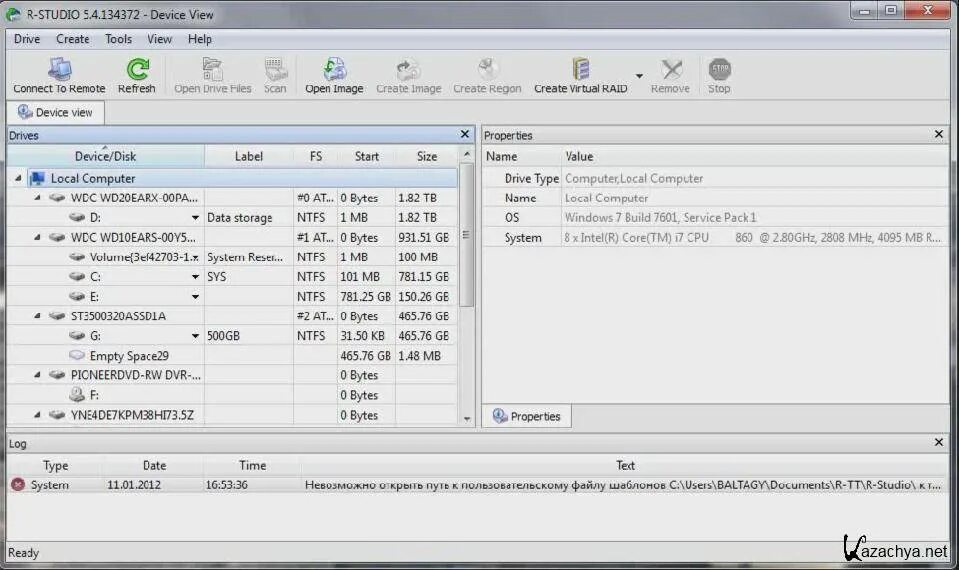The height and width of the screenshot is (570, 959).
Task: Click the R-Studio icon in the title bar
Action: pyautogui.click(x=13, y=13)
